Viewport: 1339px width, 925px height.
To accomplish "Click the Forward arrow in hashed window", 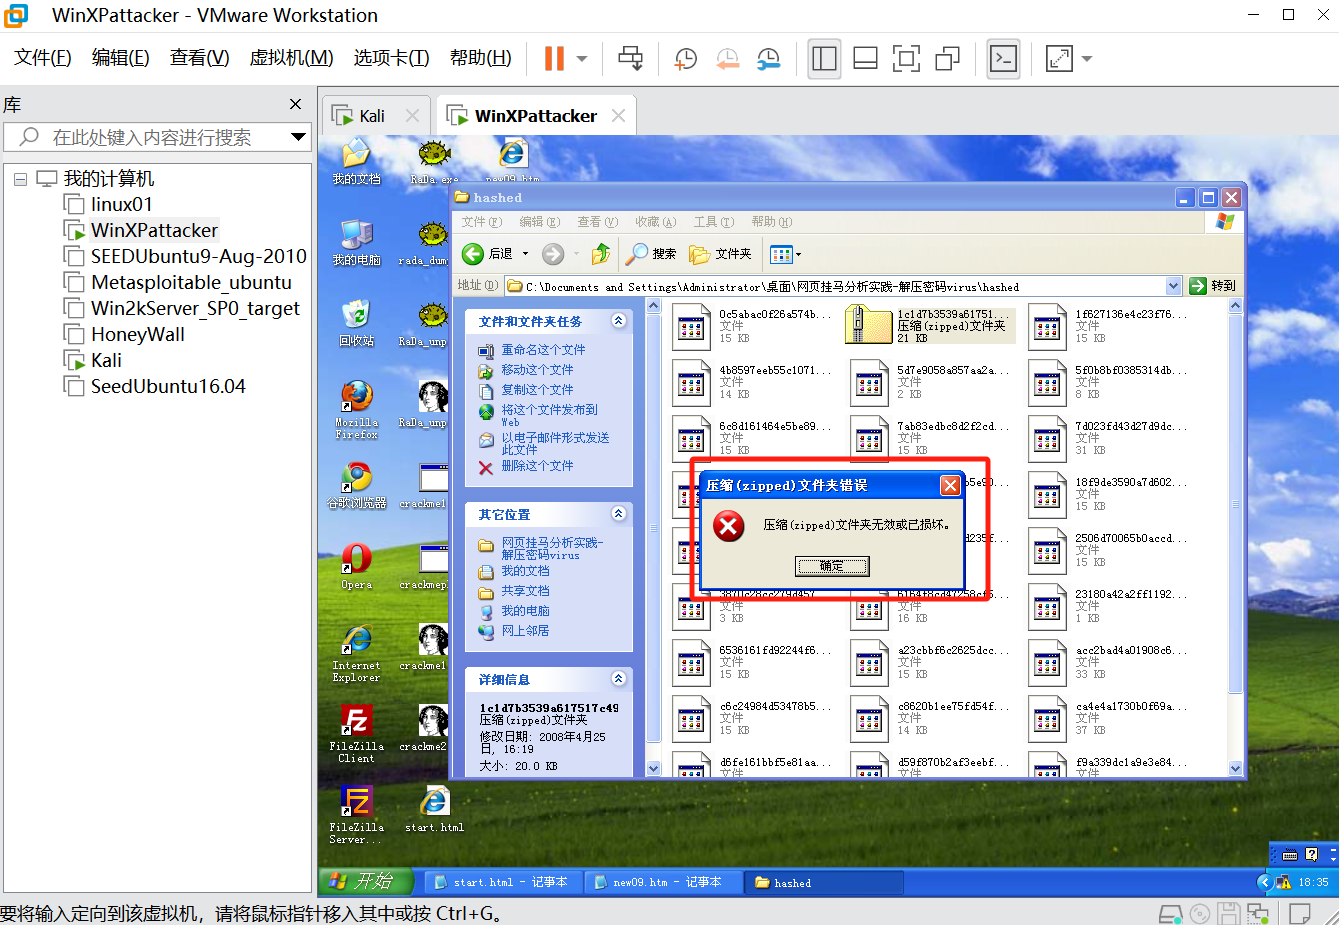I will click(x=553, y=254).
